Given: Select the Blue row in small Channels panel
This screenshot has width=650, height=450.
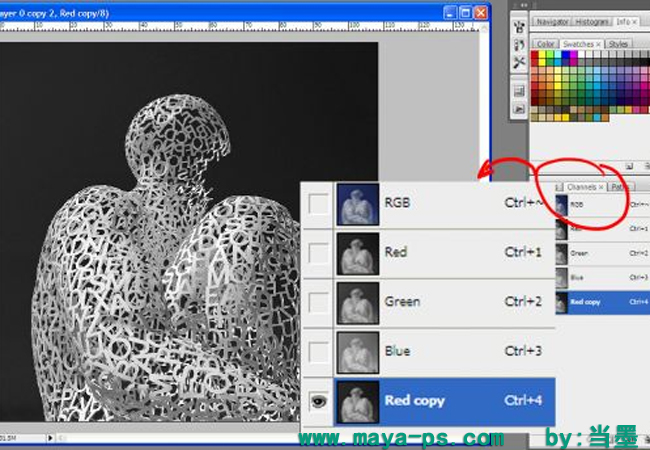Looking at the screenshot, I should [603, 278].
